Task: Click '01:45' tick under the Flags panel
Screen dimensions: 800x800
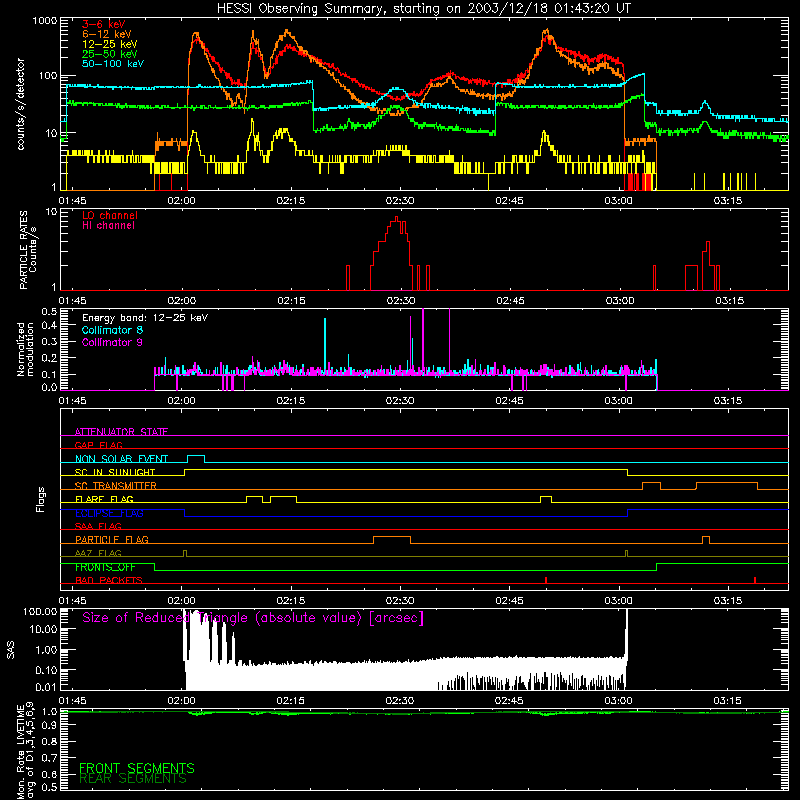Action: pyautogui.click(x=72, y=601)
